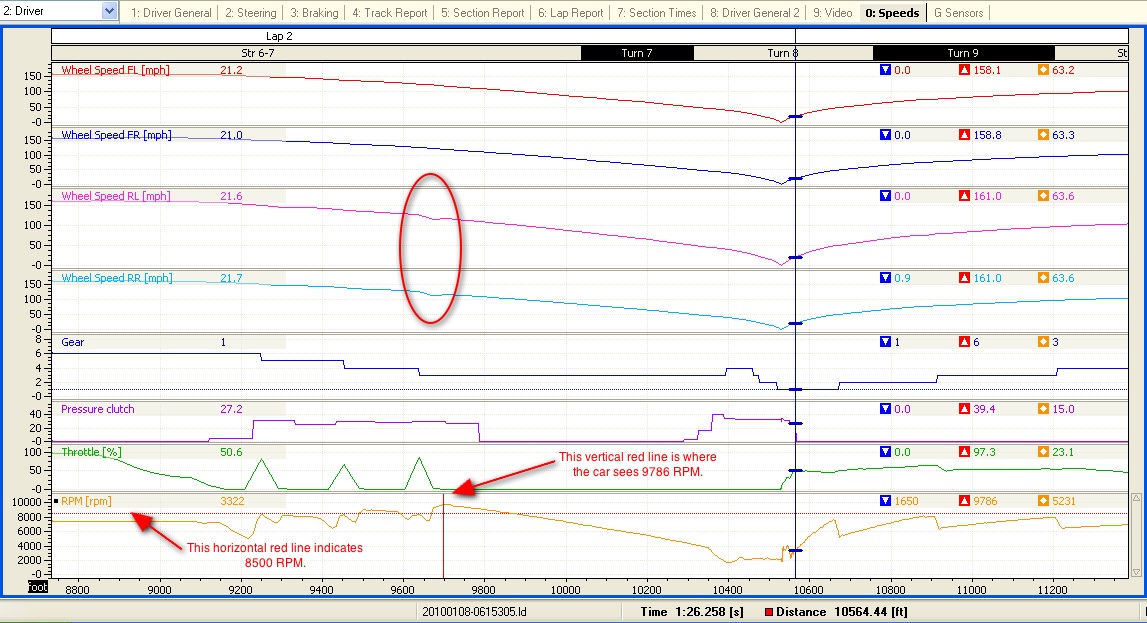Click the Throttle minimum value icon
This screenshot has height=623, width=1147.
pos(885,452)
